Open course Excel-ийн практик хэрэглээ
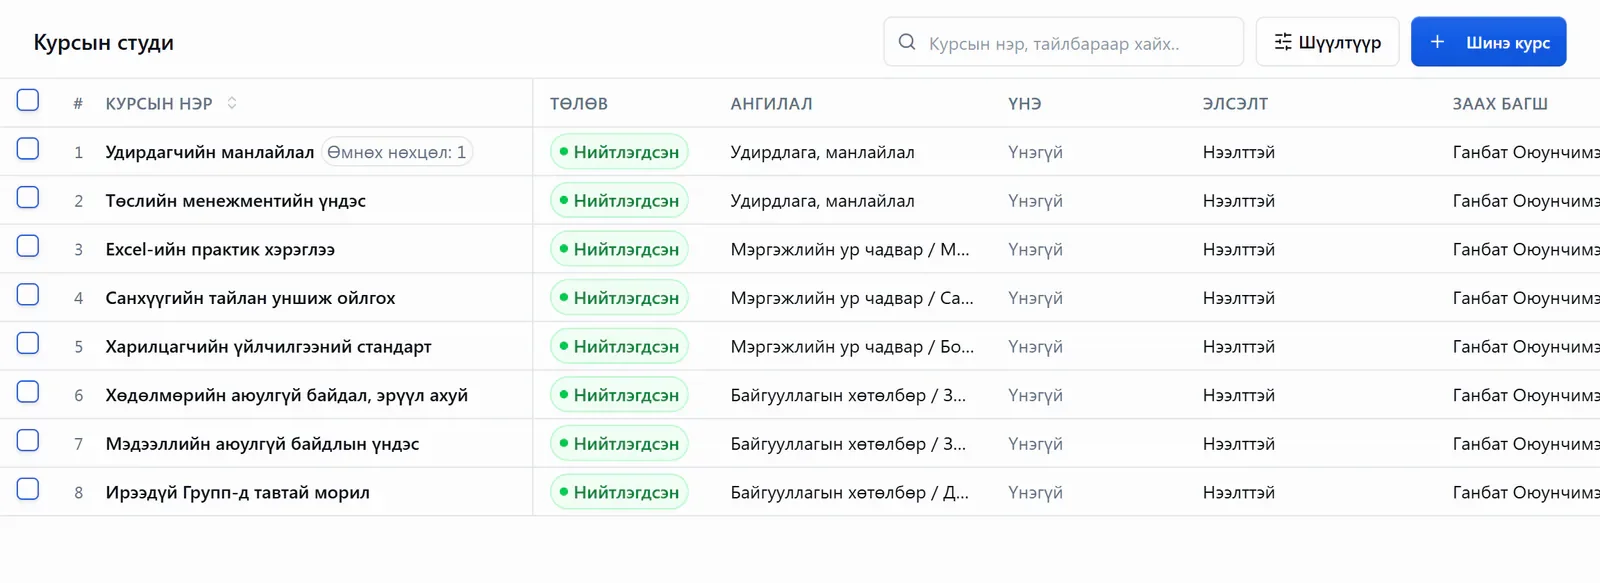1600x583 pixels. [220, 250]
